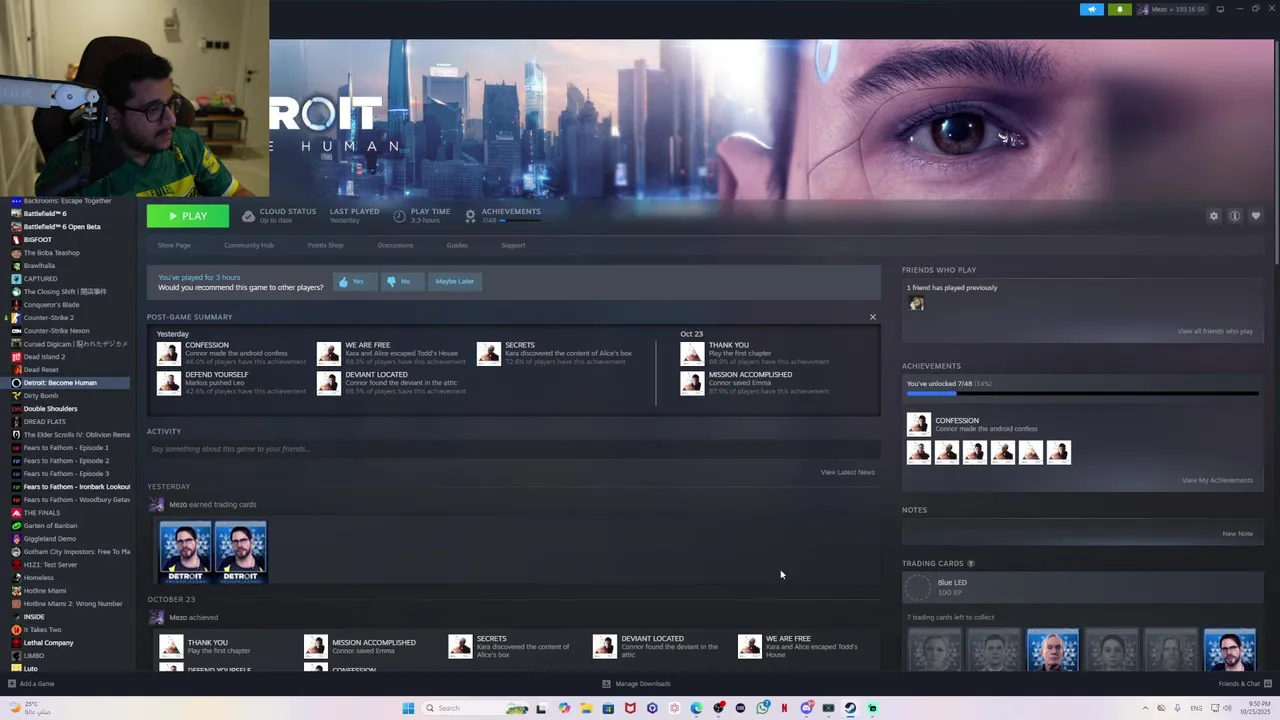Screen dimensions: 1280x720
Task: Open the Points Shop tab
Action: 325,245
